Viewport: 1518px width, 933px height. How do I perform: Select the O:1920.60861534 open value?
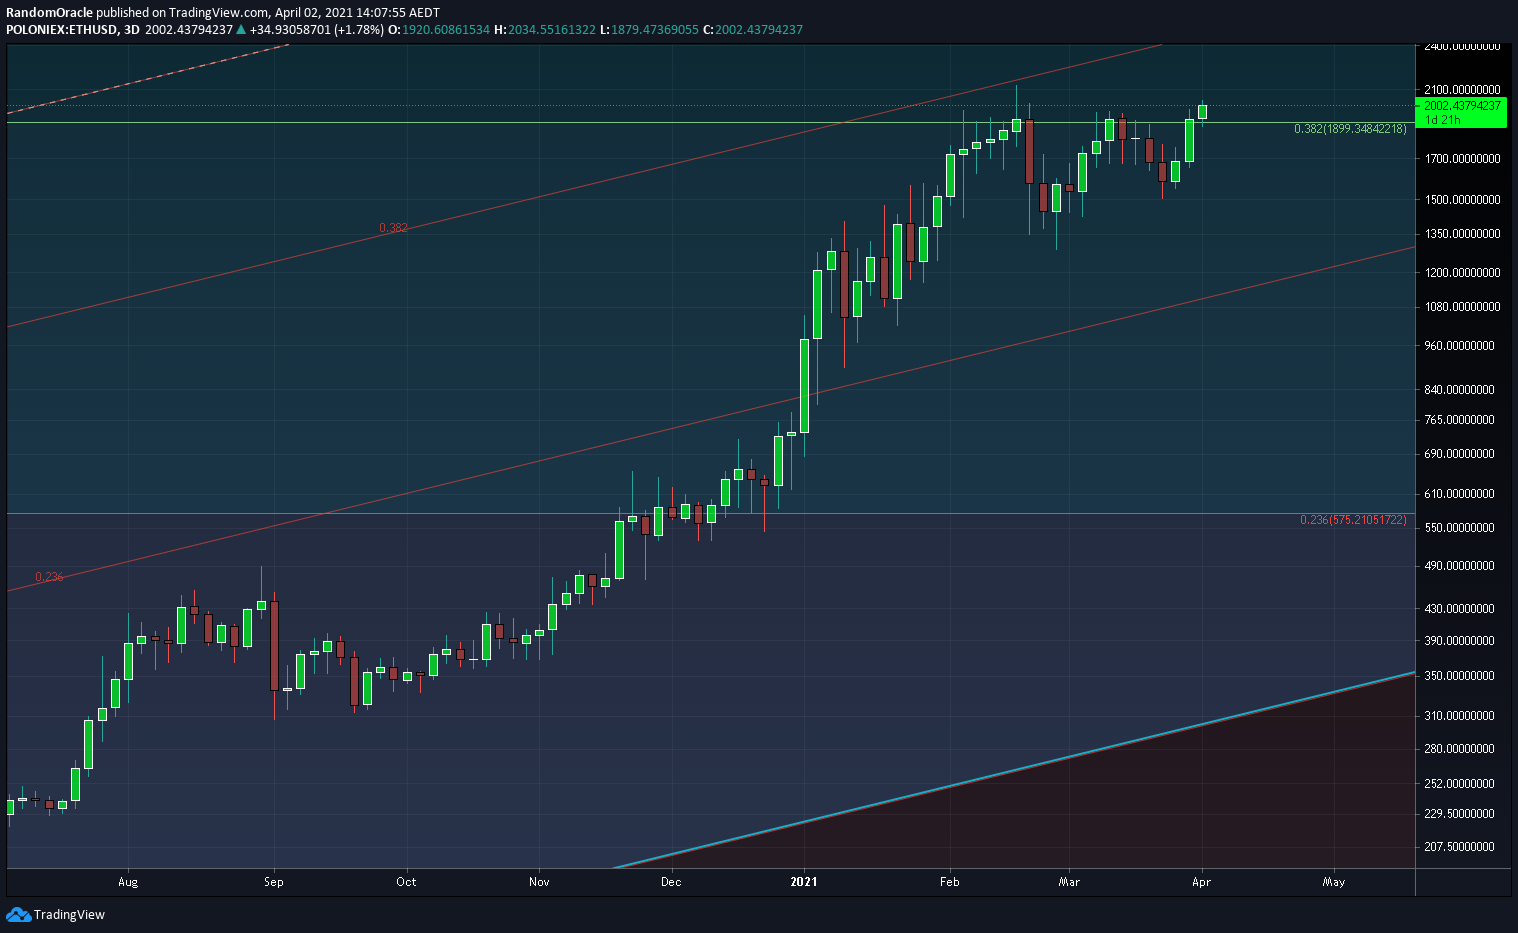(439, 30)
